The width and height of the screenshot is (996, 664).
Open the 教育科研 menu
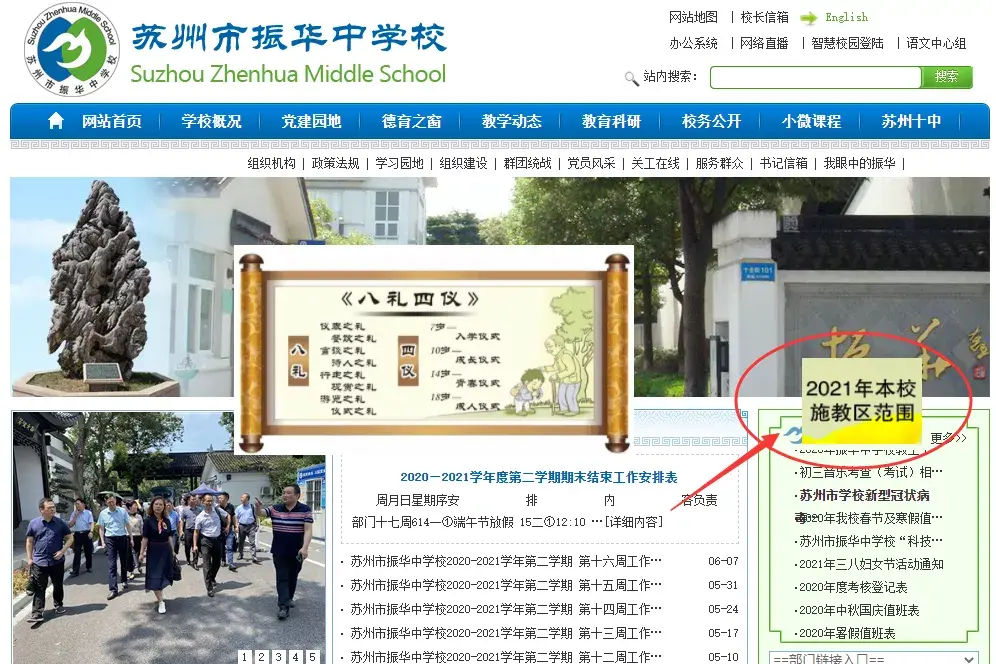point(611,121)
